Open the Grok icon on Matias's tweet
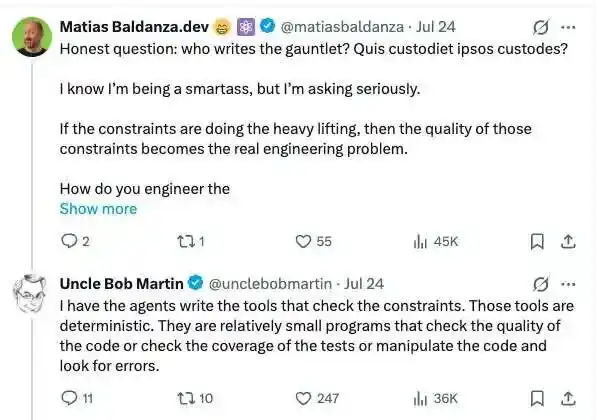598x420 pixels. [541, 27]
